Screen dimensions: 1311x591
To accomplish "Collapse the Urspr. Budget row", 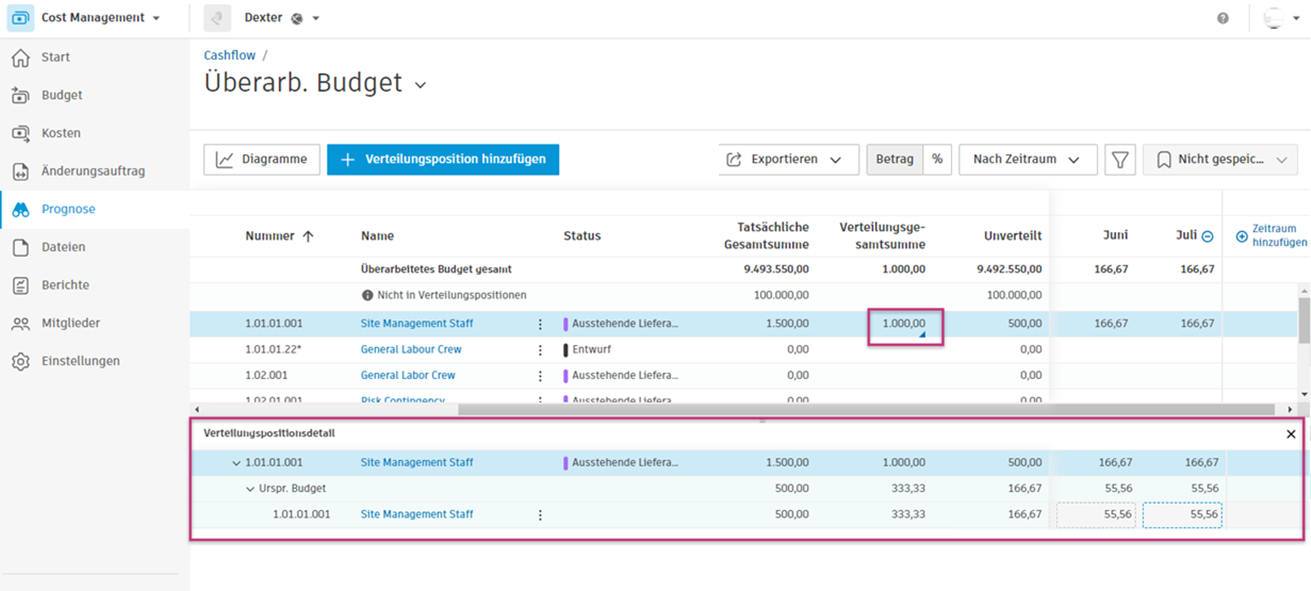I will (250, 489).
